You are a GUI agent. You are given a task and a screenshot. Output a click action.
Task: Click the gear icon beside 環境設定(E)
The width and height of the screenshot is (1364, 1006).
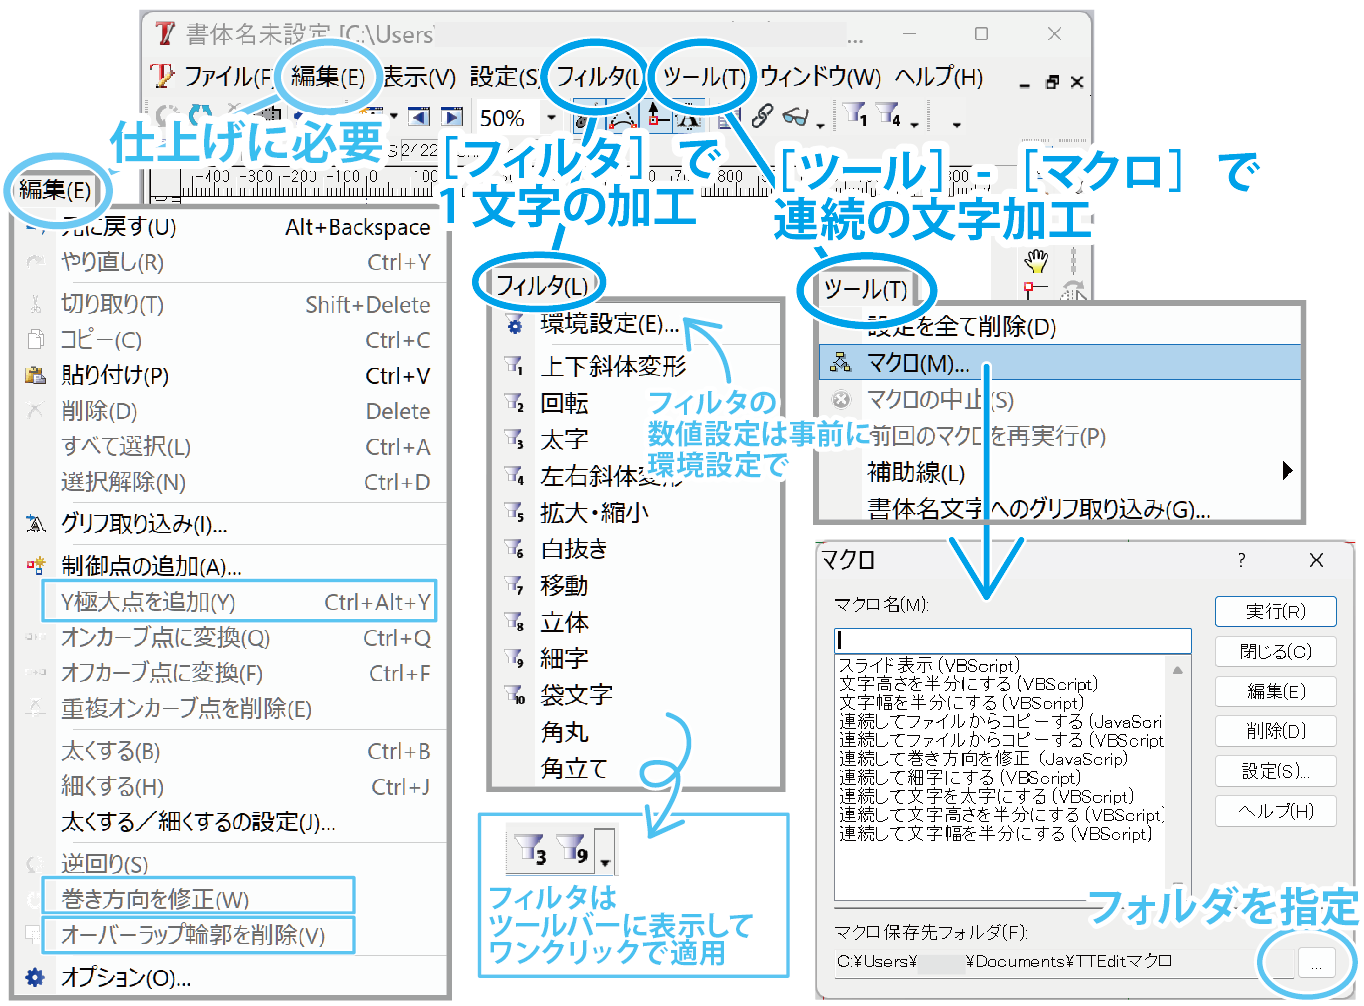point(514,325)
